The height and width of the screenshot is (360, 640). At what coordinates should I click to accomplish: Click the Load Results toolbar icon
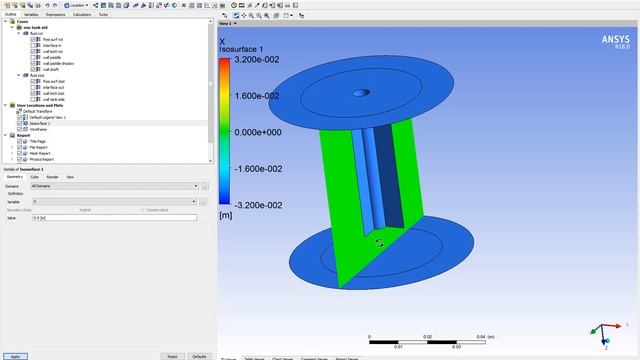pos(7,5)
